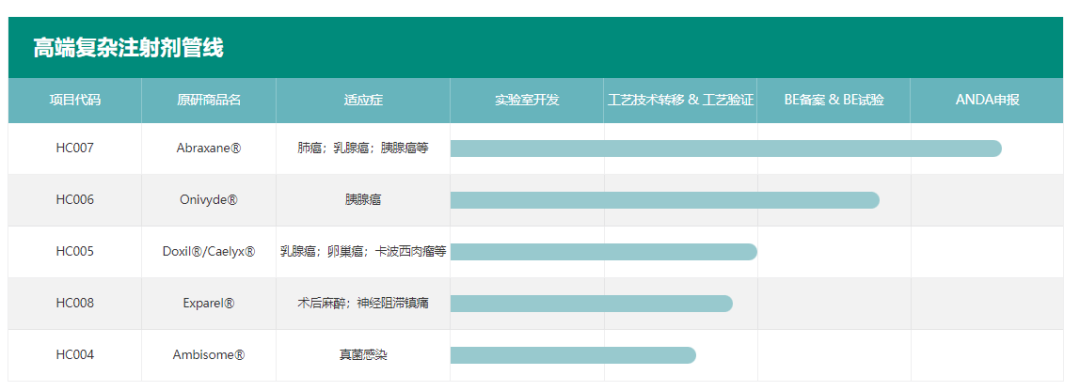Click the HC005 progress bar
This screenshot has width=1080, height=391.
point(604,251)
